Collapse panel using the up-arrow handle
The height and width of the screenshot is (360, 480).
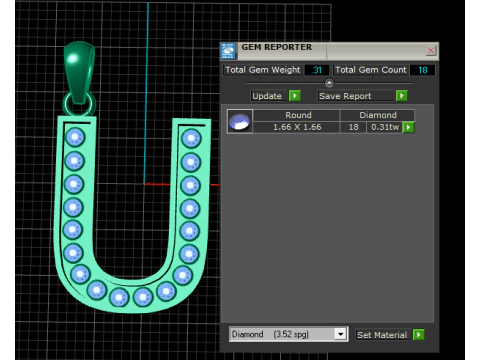click(x=329, y=83)
